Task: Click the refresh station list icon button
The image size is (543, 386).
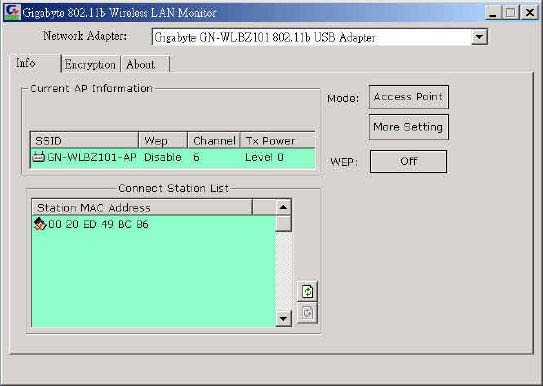Action: click(308, 291)
